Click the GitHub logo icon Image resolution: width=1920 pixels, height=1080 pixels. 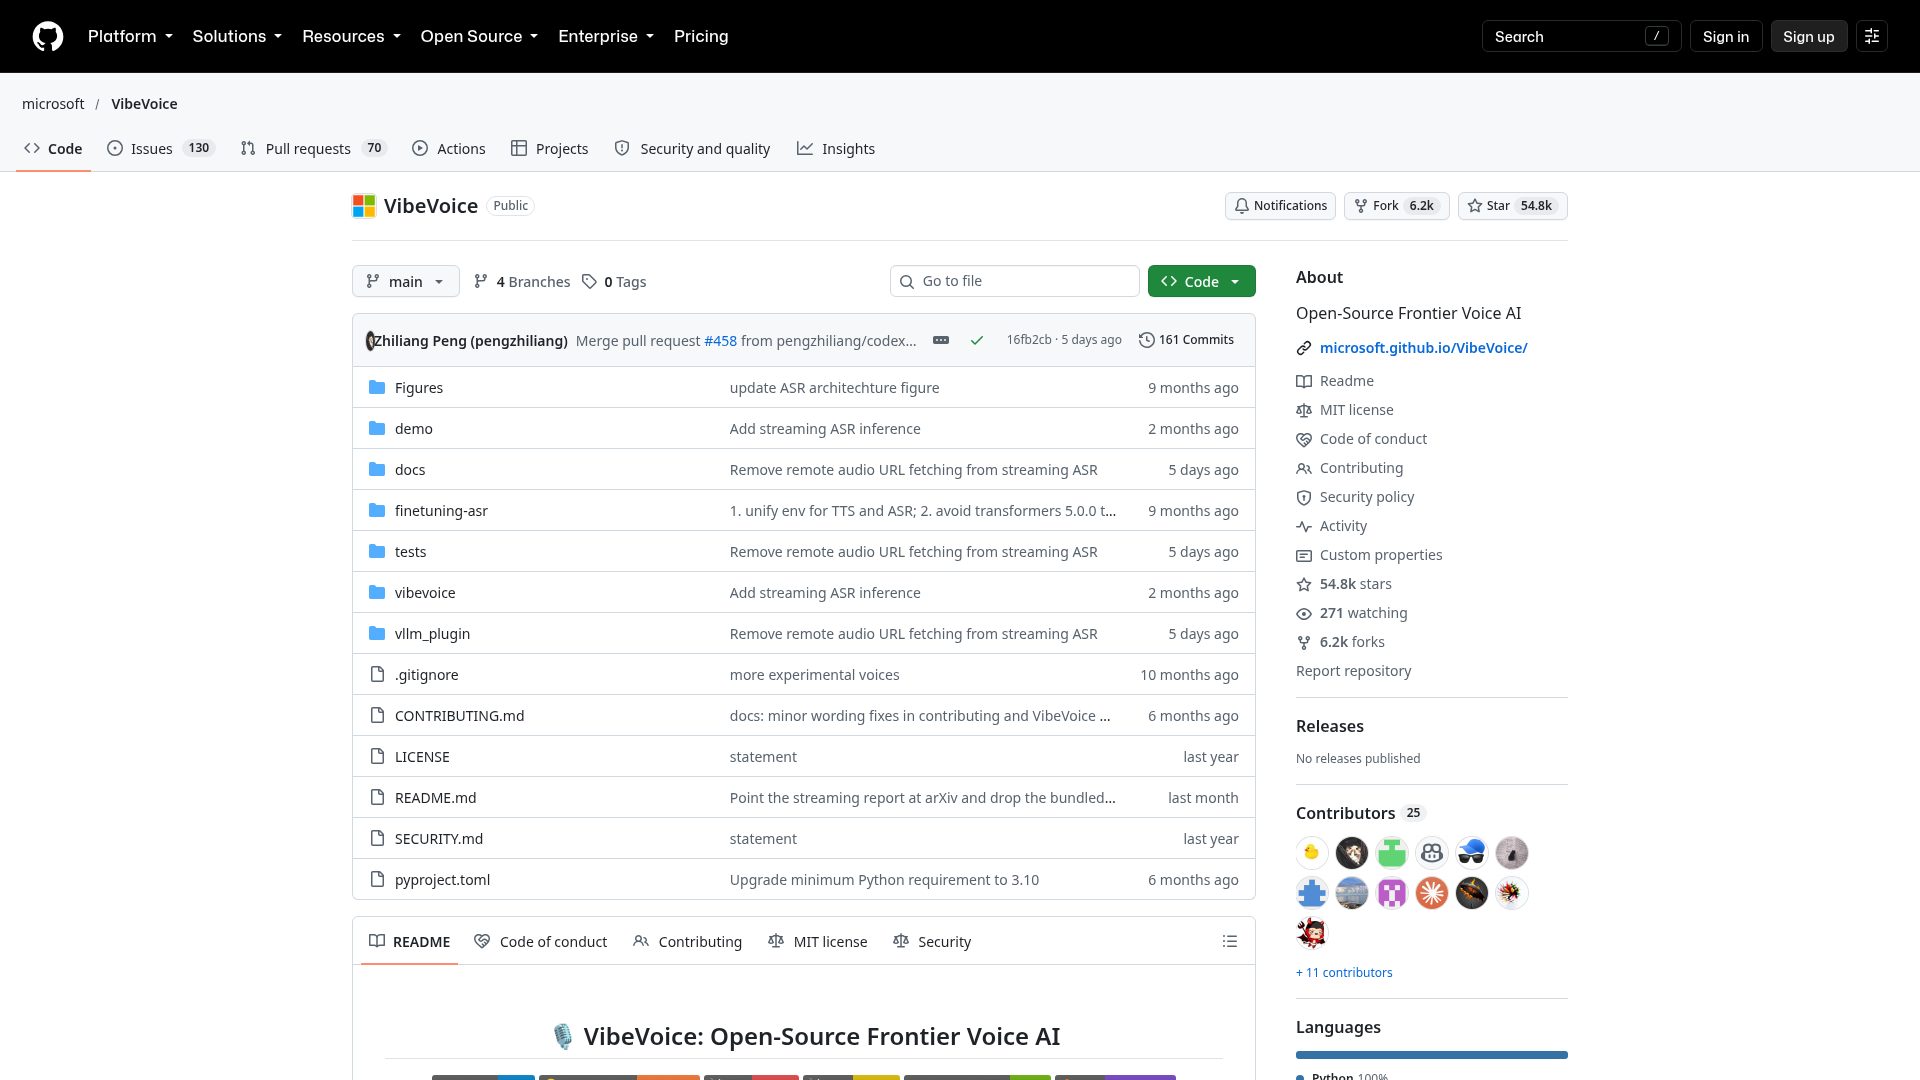[x=47, y=36]
